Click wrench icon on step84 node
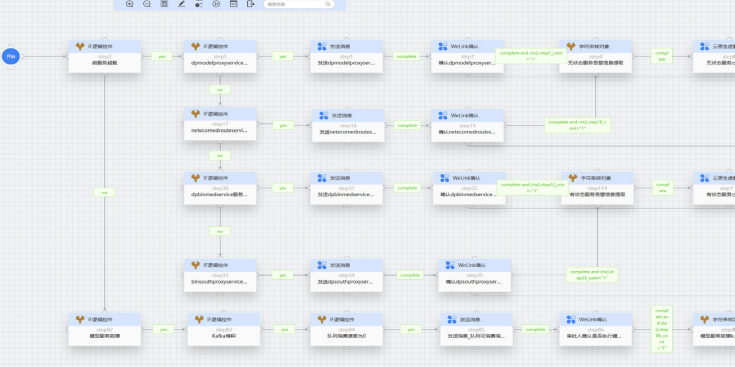This screenshot has height=367, width=735. 322,320
